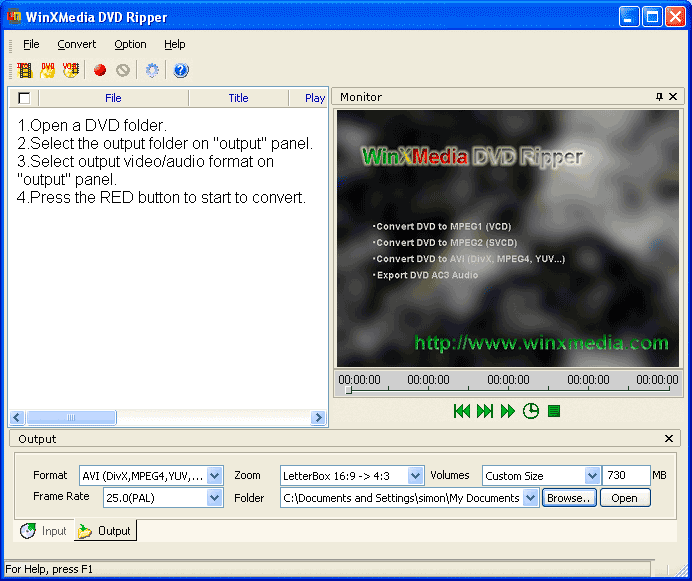The width and height of the screenshot is (692, 581).
Task: Close the Output panel
Action: pyautogui.click(x=669, y=438)
